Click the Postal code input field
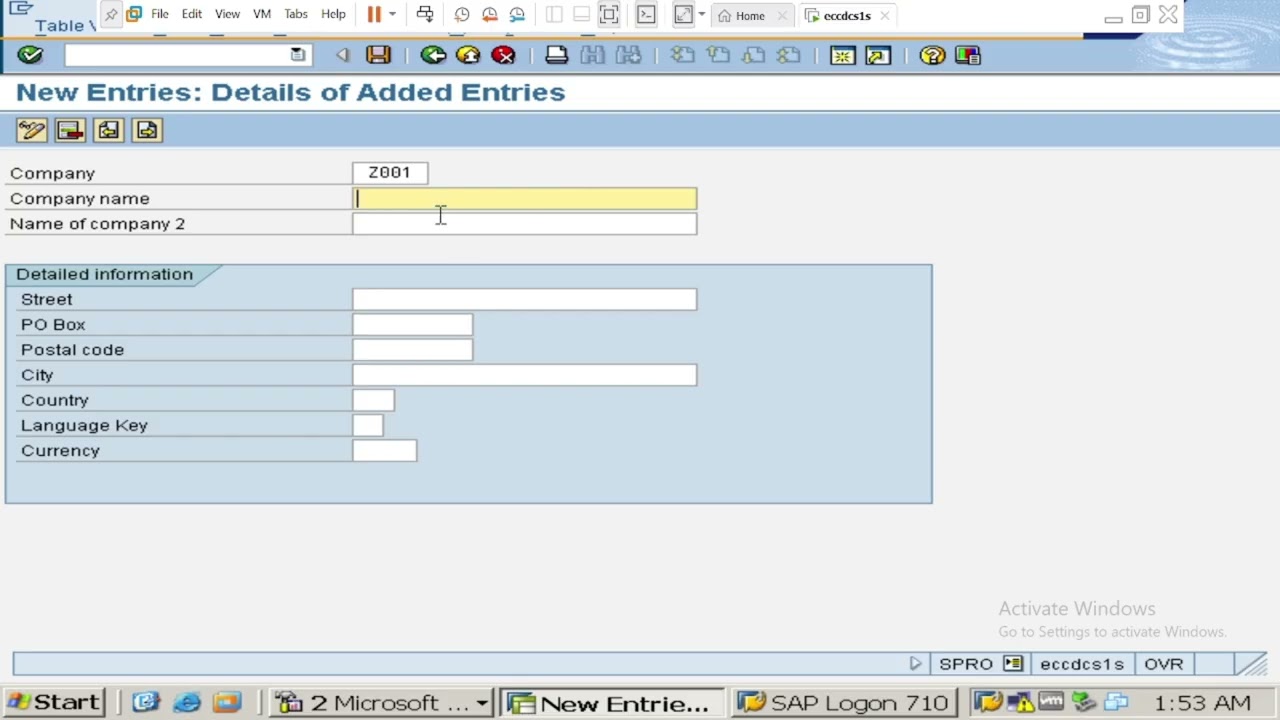1280x720 pixels. [x=412, y=349]
